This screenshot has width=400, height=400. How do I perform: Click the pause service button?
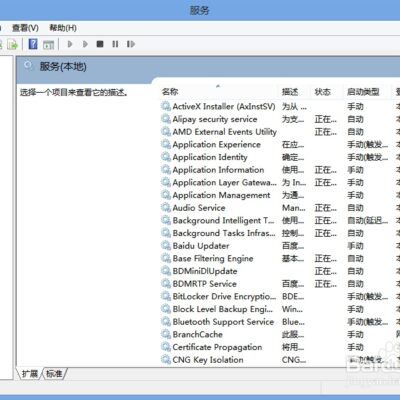[x=115, y=44]
